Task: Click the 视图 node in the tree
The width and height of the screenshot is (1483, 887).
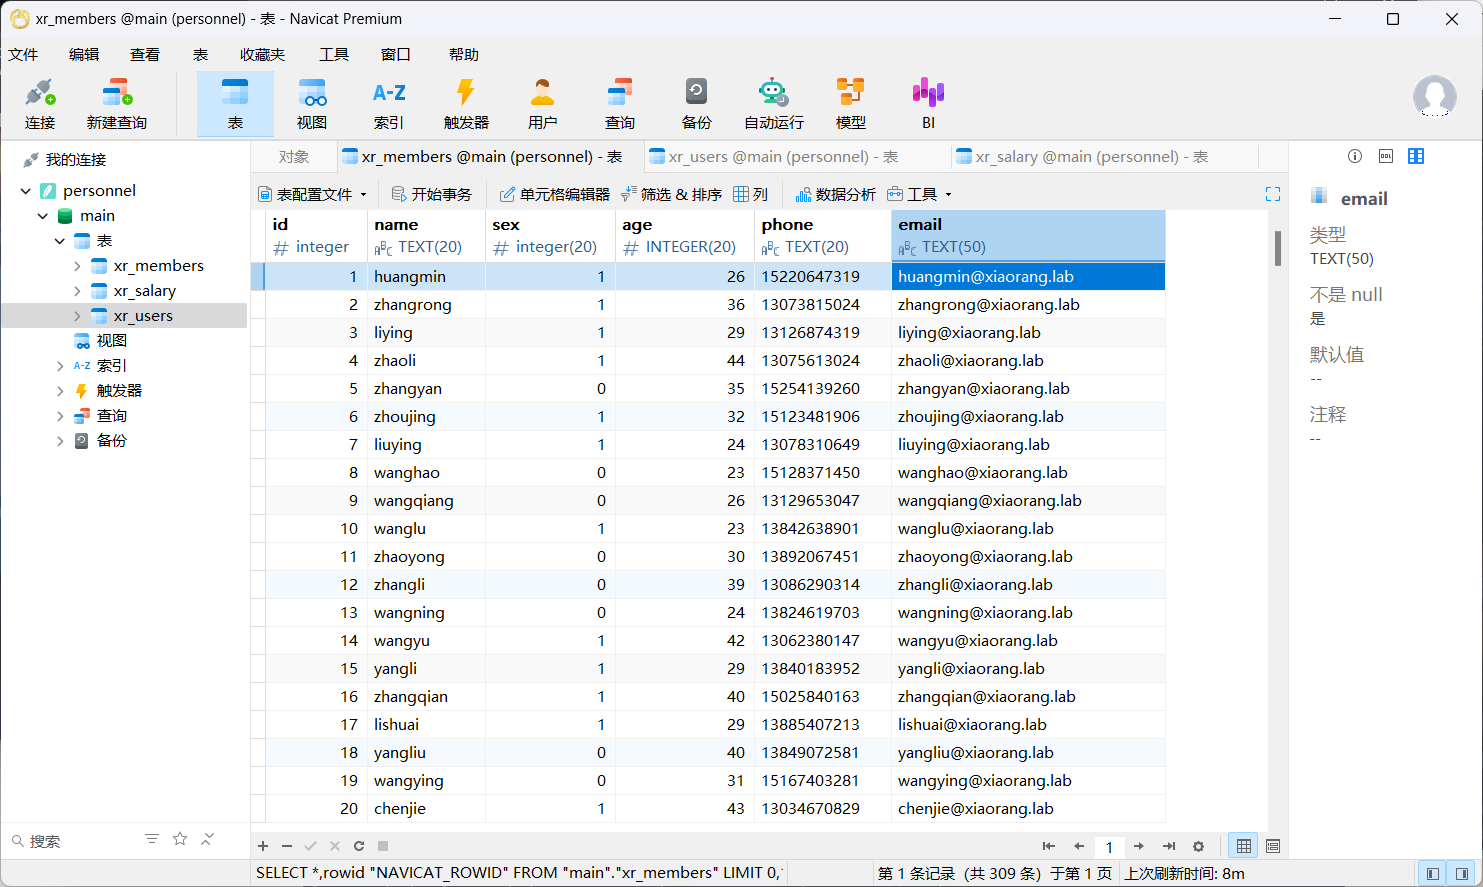Action: click(112, 341)
